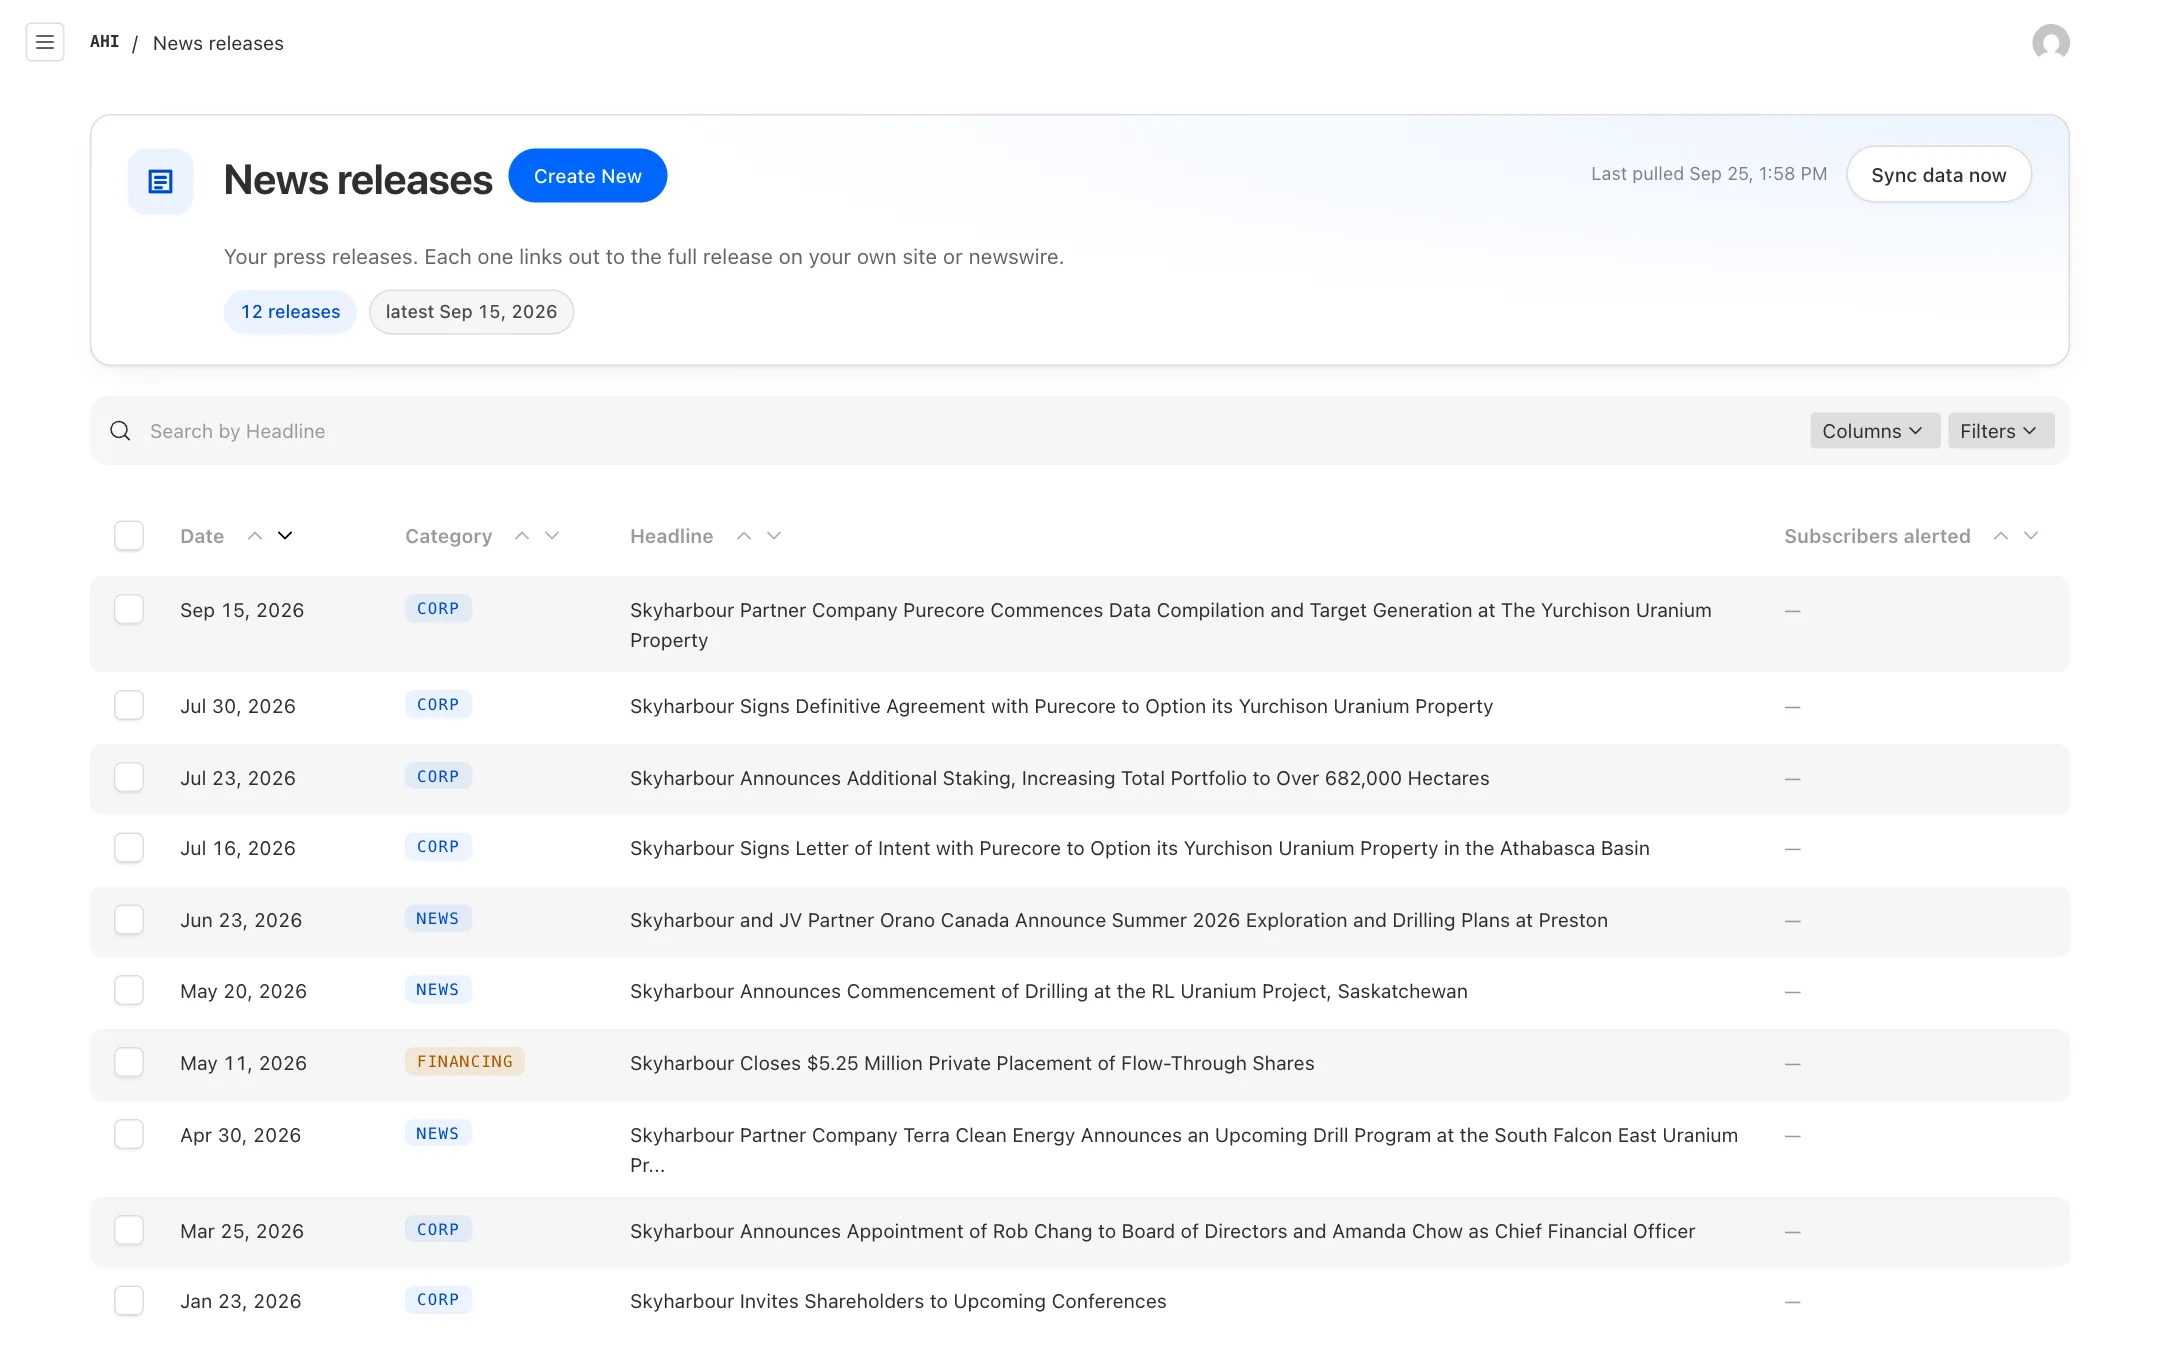Open Rob Chang appointment headline
This screenshot has height=1350, width=2160.
tap(1162, 1231)
